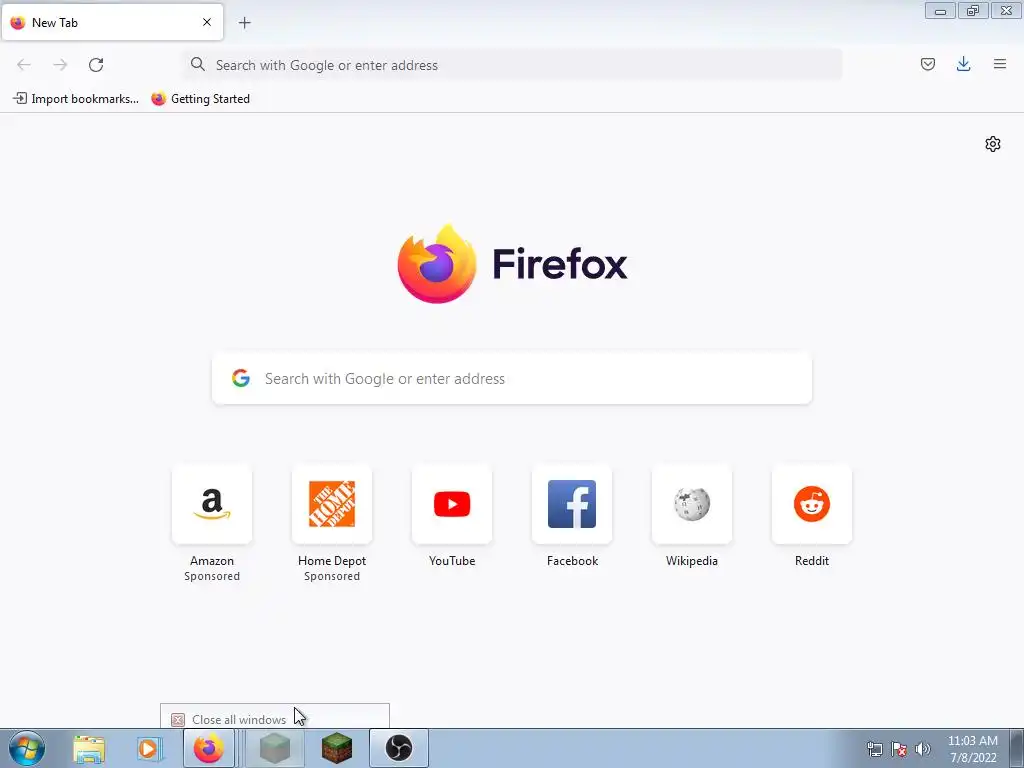1024x768 pixels.
Task: Open the Windows Start menu
Action: (27, 748)
